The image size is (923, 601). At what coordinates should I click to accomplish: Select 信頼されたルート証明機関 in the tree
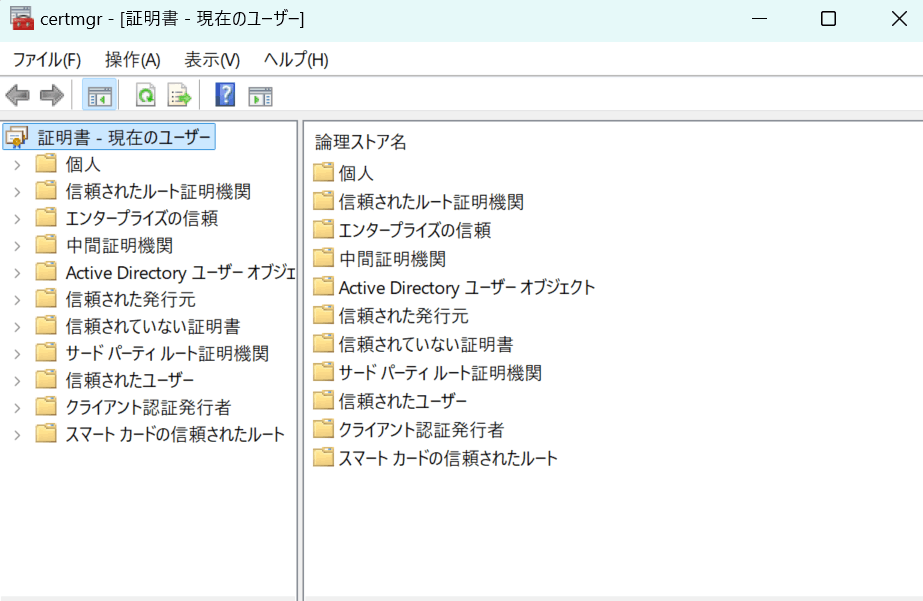pyautogui.click(x=158, y=191)
